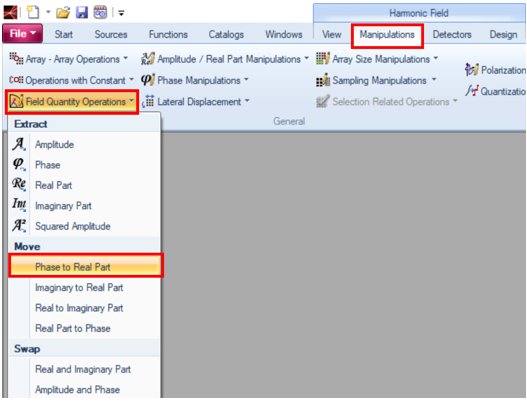Select the Phase extract icon
This screenshot has width=527, height=402.
[x=19, y=164]
